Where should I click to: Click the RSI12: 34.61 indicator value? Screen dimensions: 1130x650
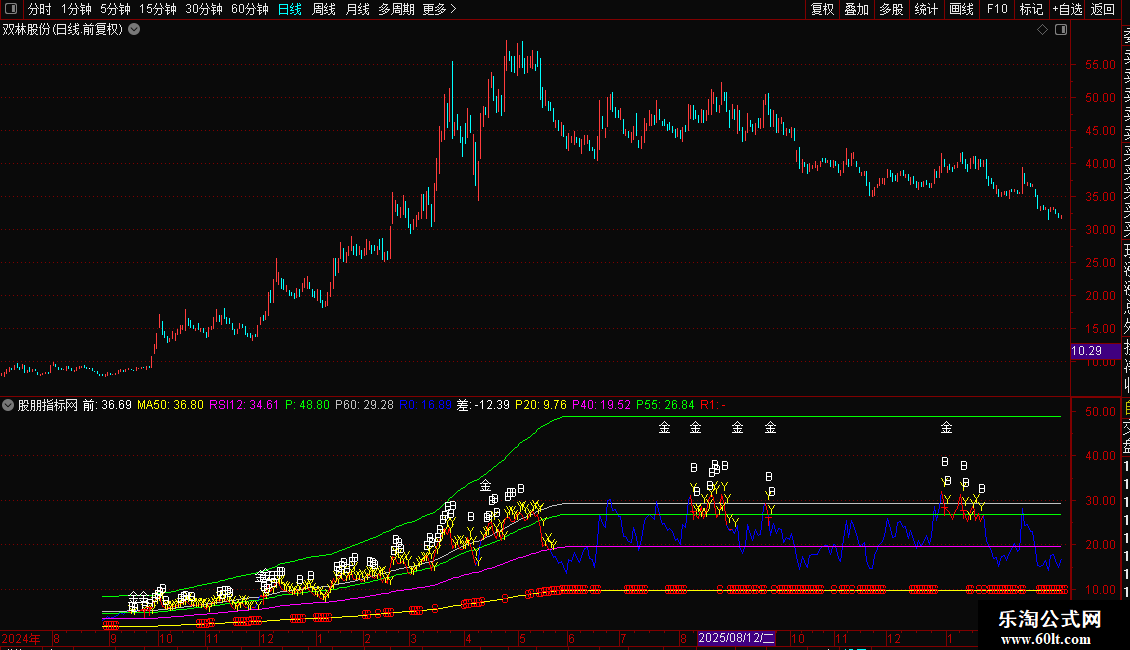coord(244,405)
